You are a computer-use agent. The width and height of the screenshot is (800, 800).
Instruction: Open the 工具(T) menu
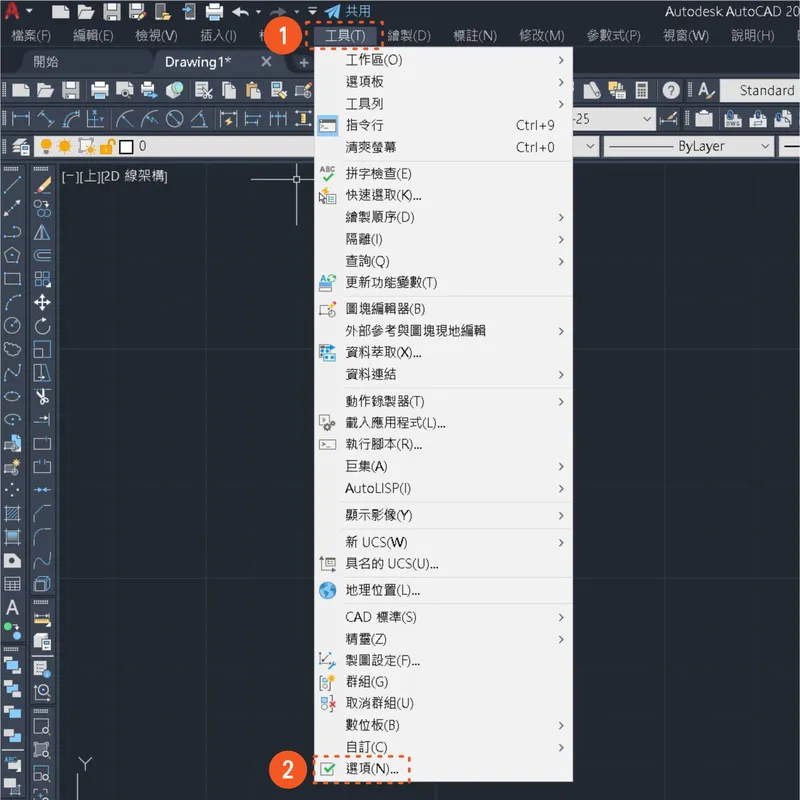coord(345,36)
